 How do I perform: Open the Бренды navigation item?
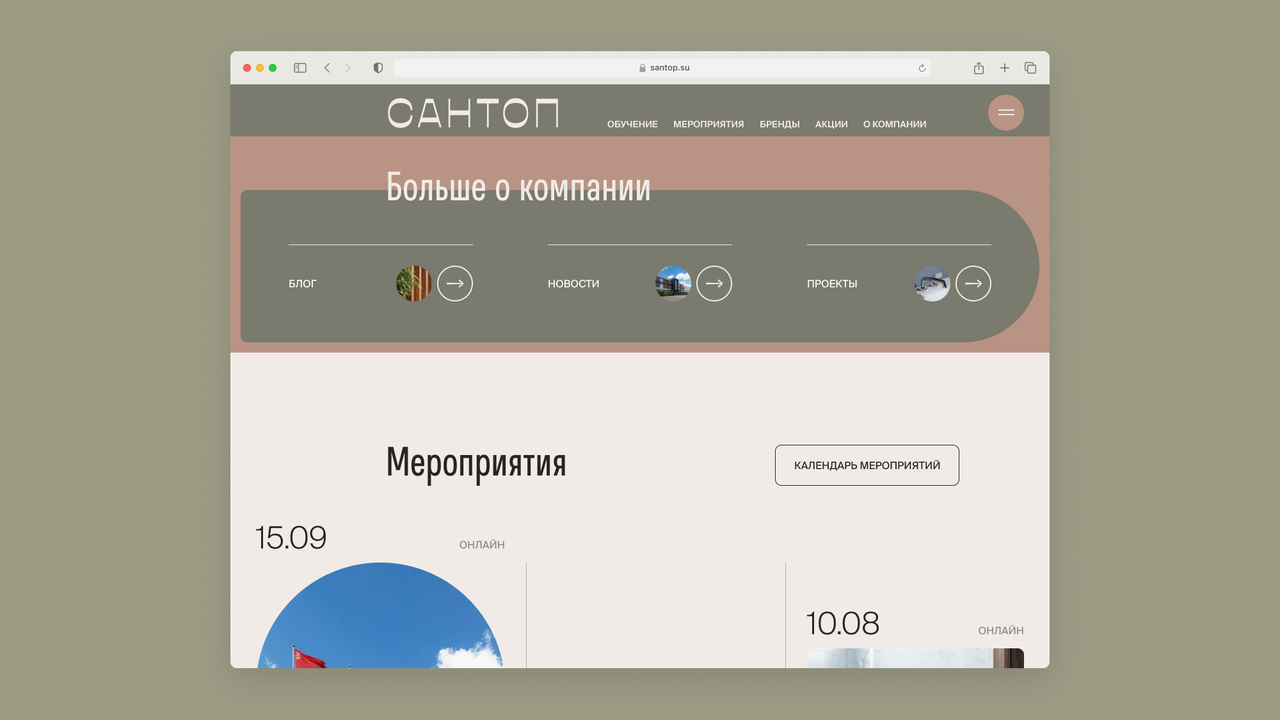779,125
